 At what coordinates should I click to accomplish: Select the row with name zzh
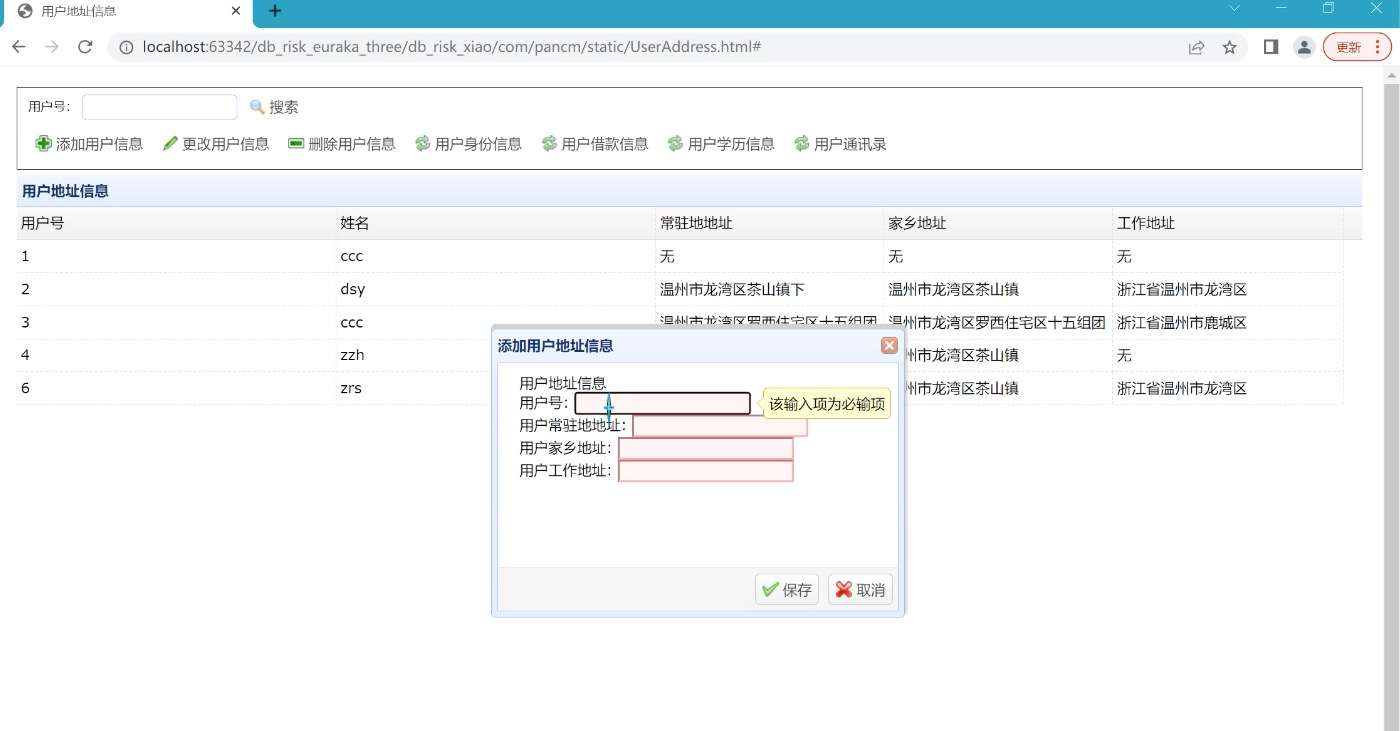tap(680, 355)
